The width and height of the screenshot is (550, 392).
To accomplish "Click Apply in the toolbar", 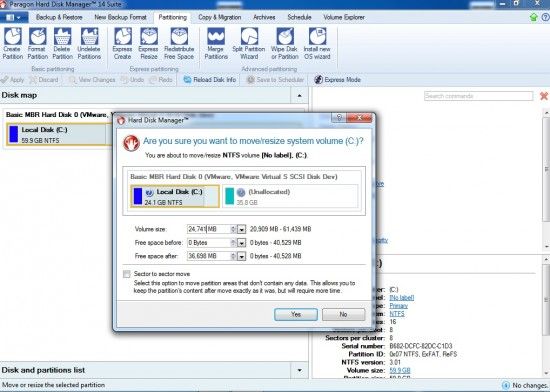I will pos(13,80).
